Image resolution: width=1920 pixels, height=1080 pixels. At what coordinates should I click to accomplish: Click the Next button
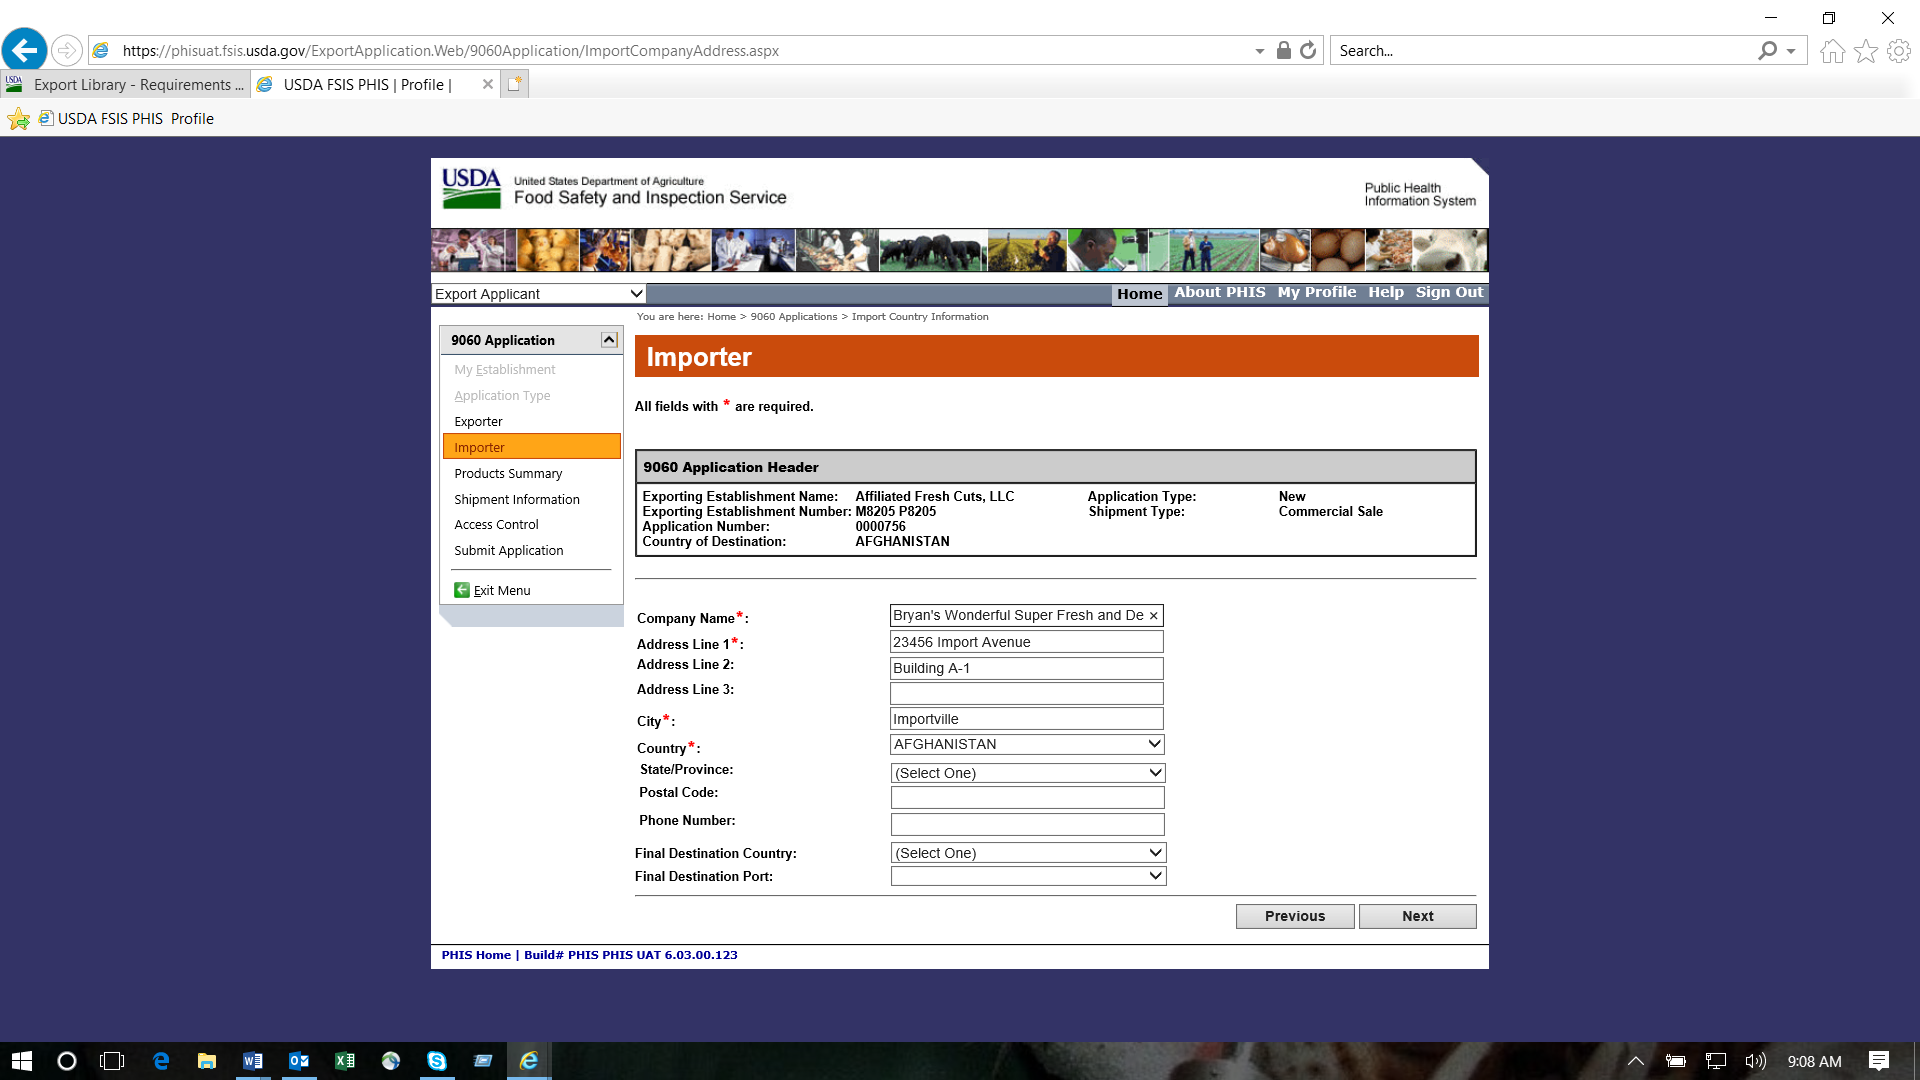click(x=1417, y=916)
